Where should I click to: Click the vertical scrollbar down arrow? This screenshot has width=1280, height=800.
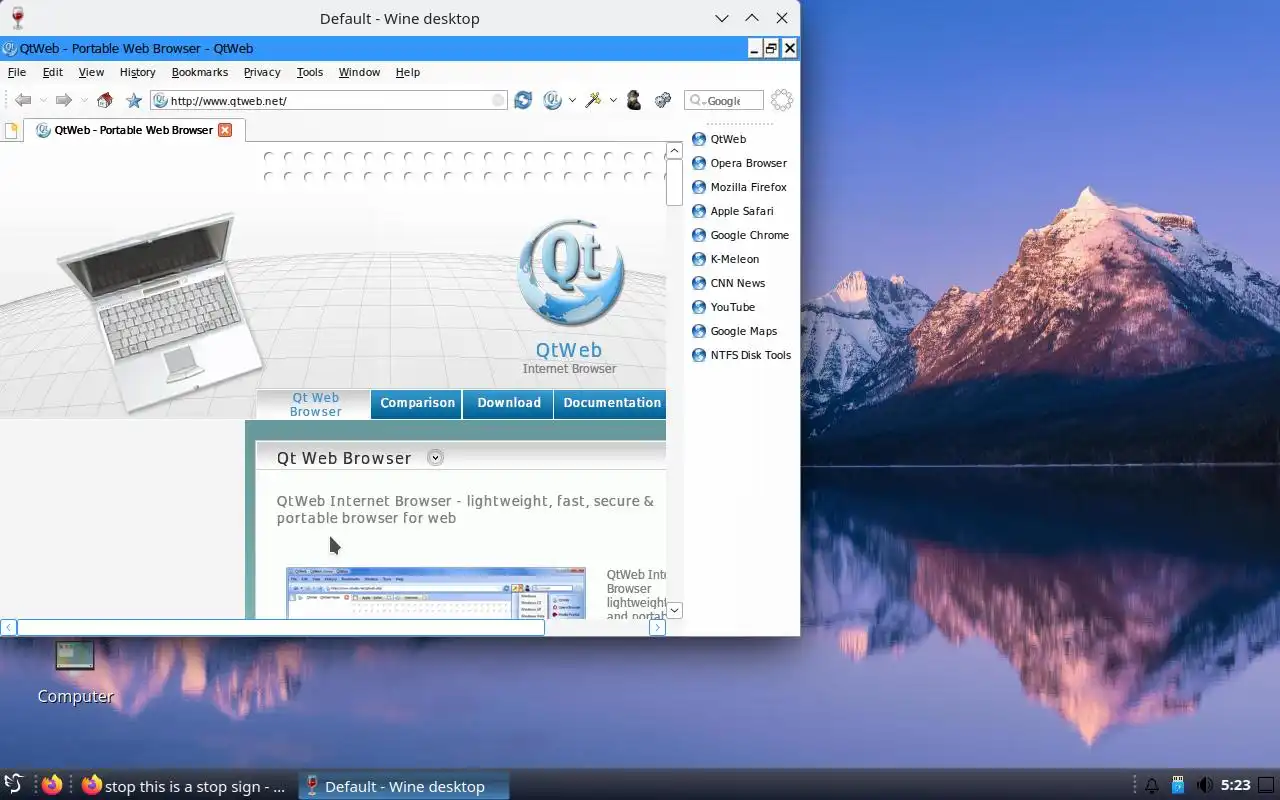pyautogui.click(x=674, y=610)
